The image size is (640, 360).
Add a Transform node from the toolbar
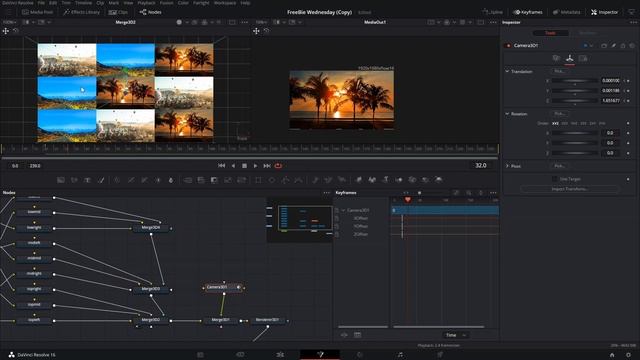click(x=242, y=180)
